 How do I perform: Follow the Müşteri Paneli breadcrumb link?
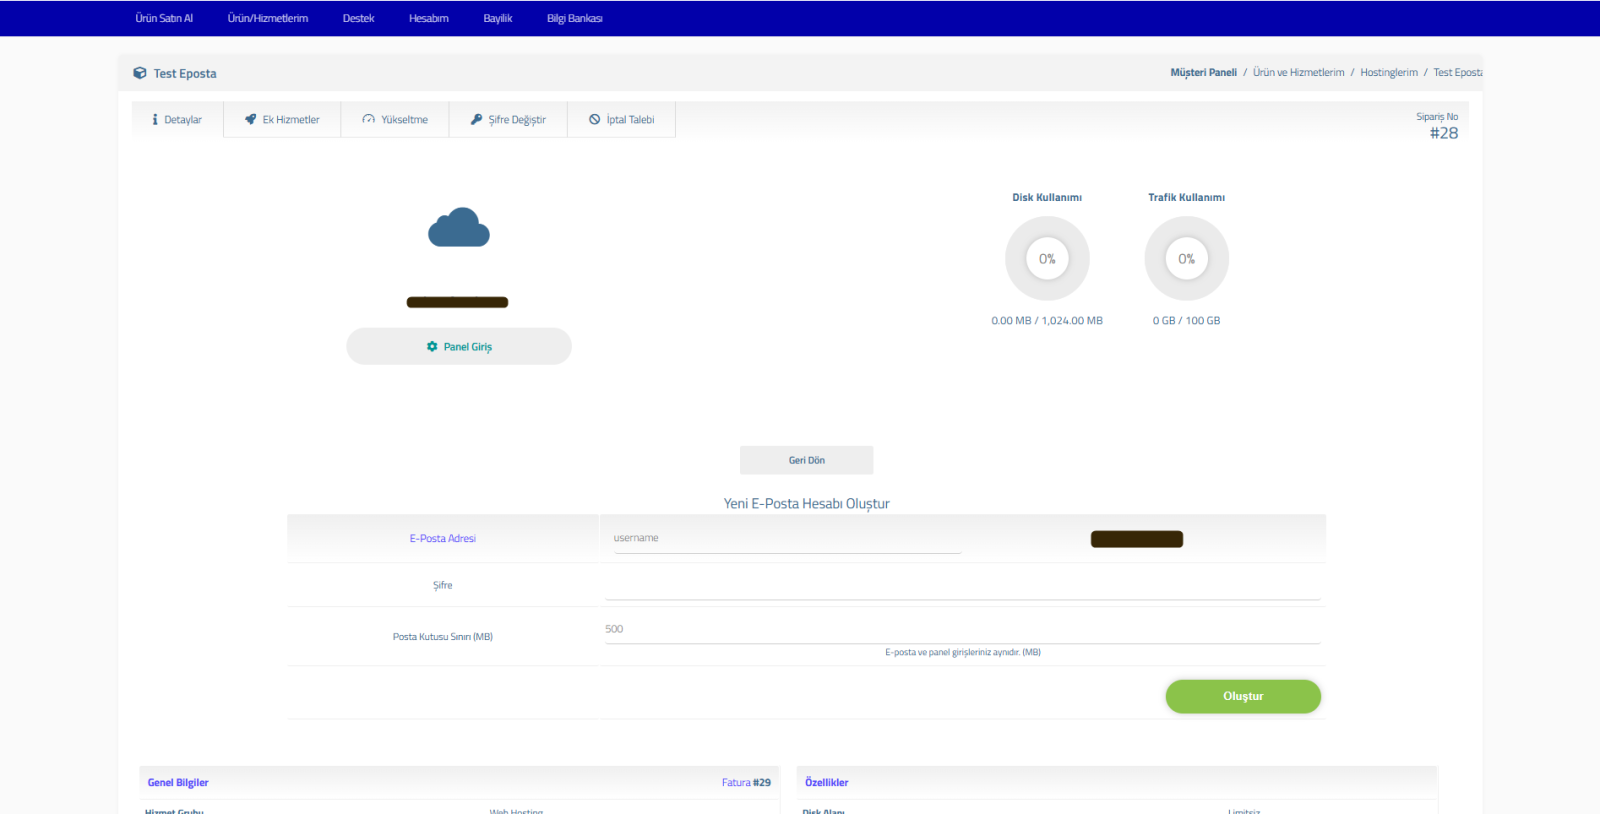point(1203,73)
